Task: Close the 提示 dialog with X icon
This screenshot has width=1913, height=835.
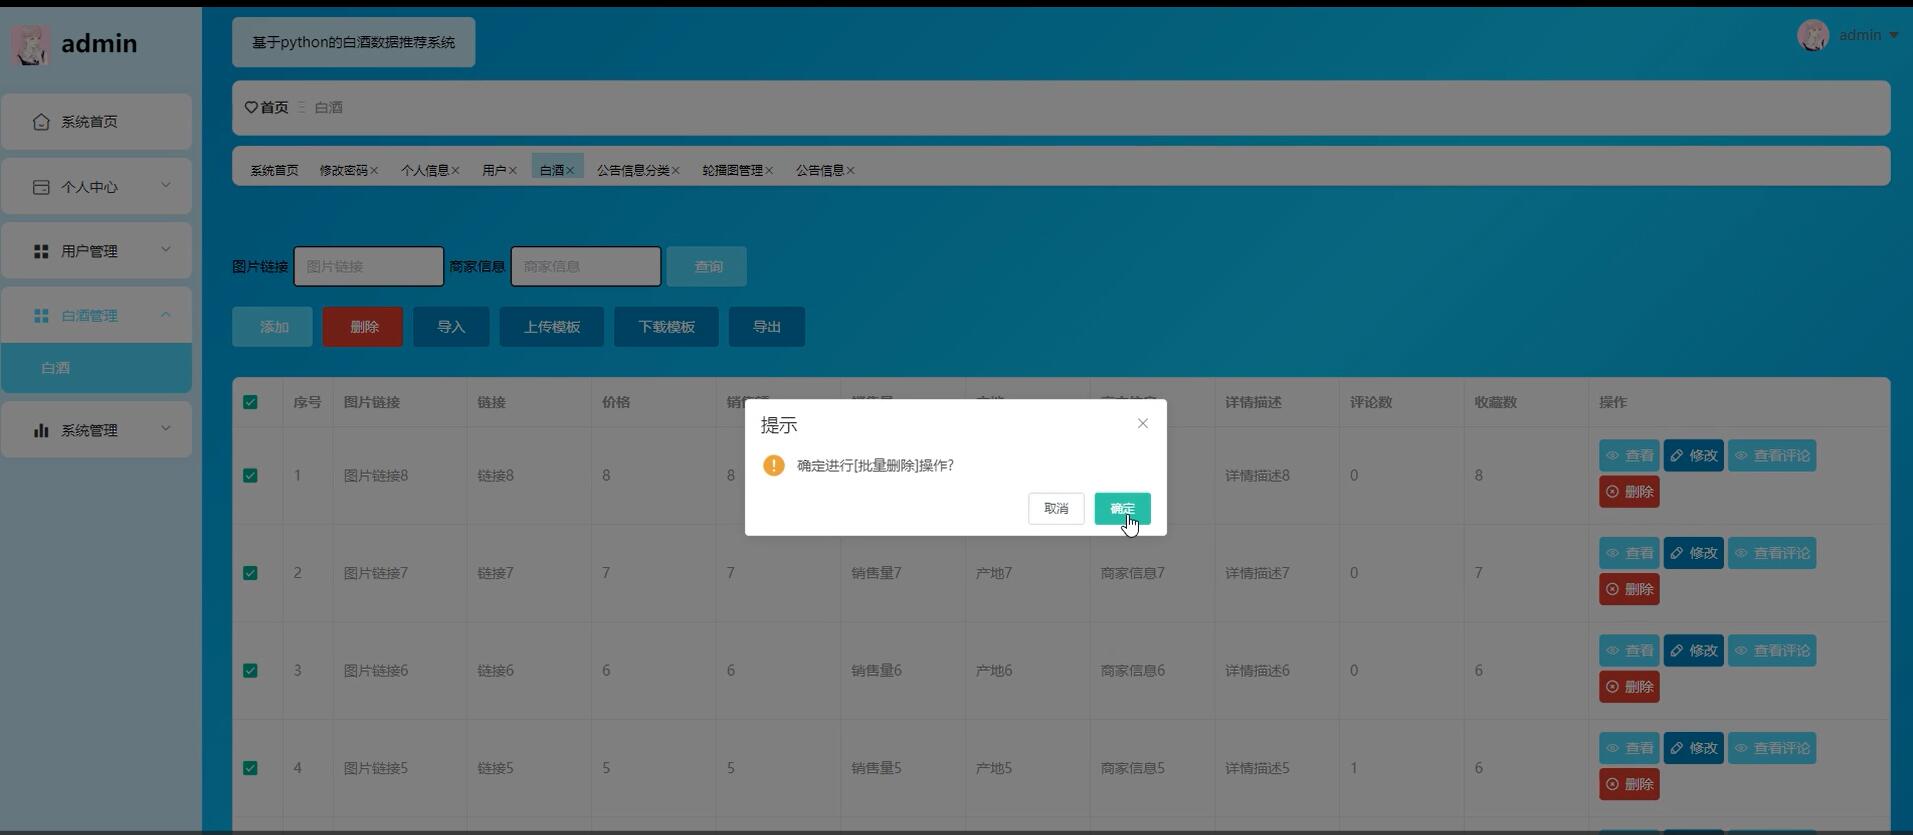Action: pyautogui.click(x=1143, y=424)
